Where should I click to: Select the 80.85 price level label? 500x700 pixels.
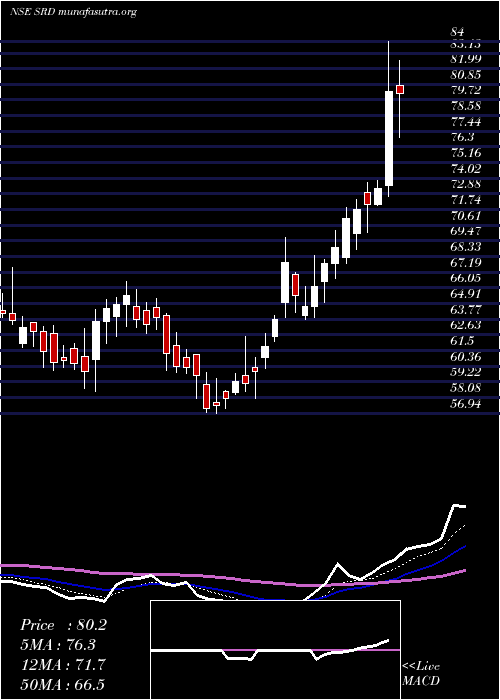(x=466, y=75)
